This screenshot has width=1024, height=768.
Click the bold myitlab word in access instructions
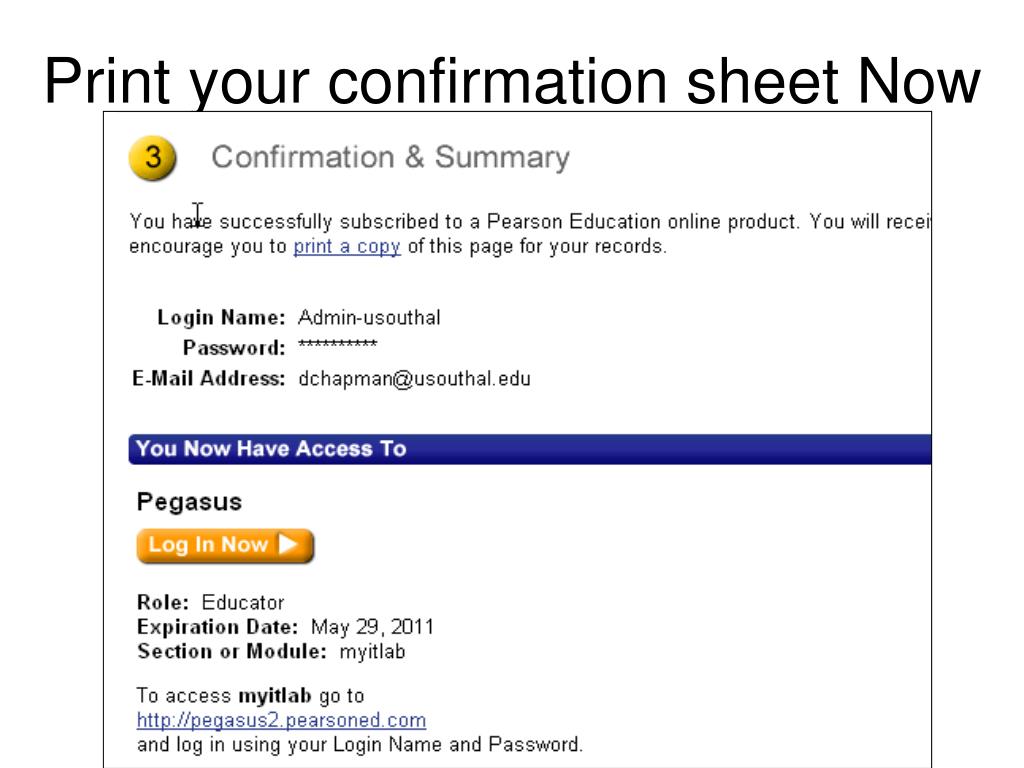[275, 696]
